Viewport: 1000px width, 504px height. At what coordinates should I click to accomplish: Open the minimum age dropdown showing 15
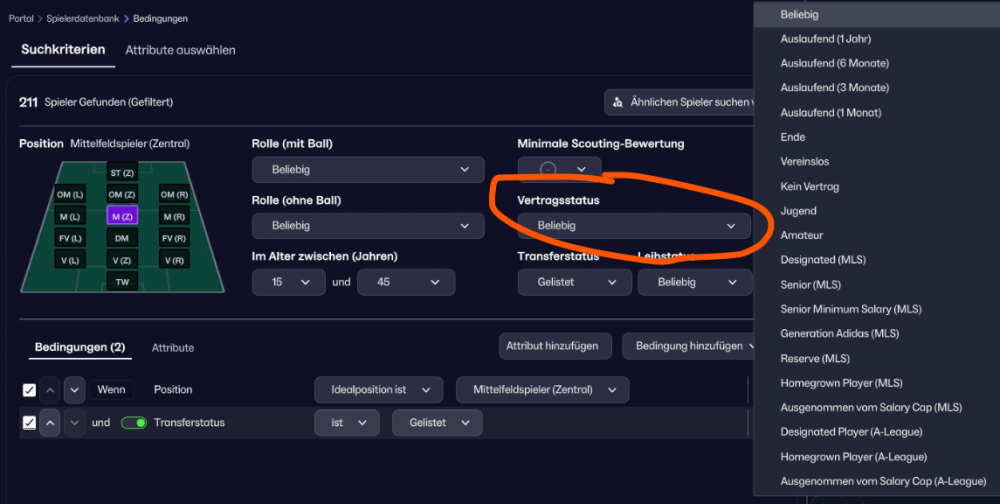click(x=289, y=282)
